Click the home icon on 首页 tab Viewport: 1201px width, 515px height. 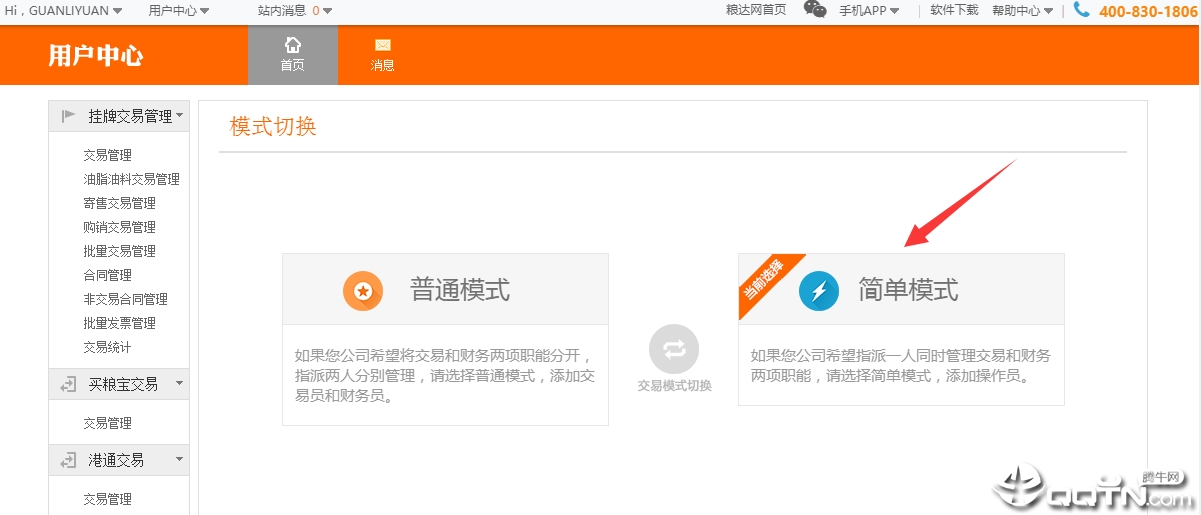(x=292, y=45)
